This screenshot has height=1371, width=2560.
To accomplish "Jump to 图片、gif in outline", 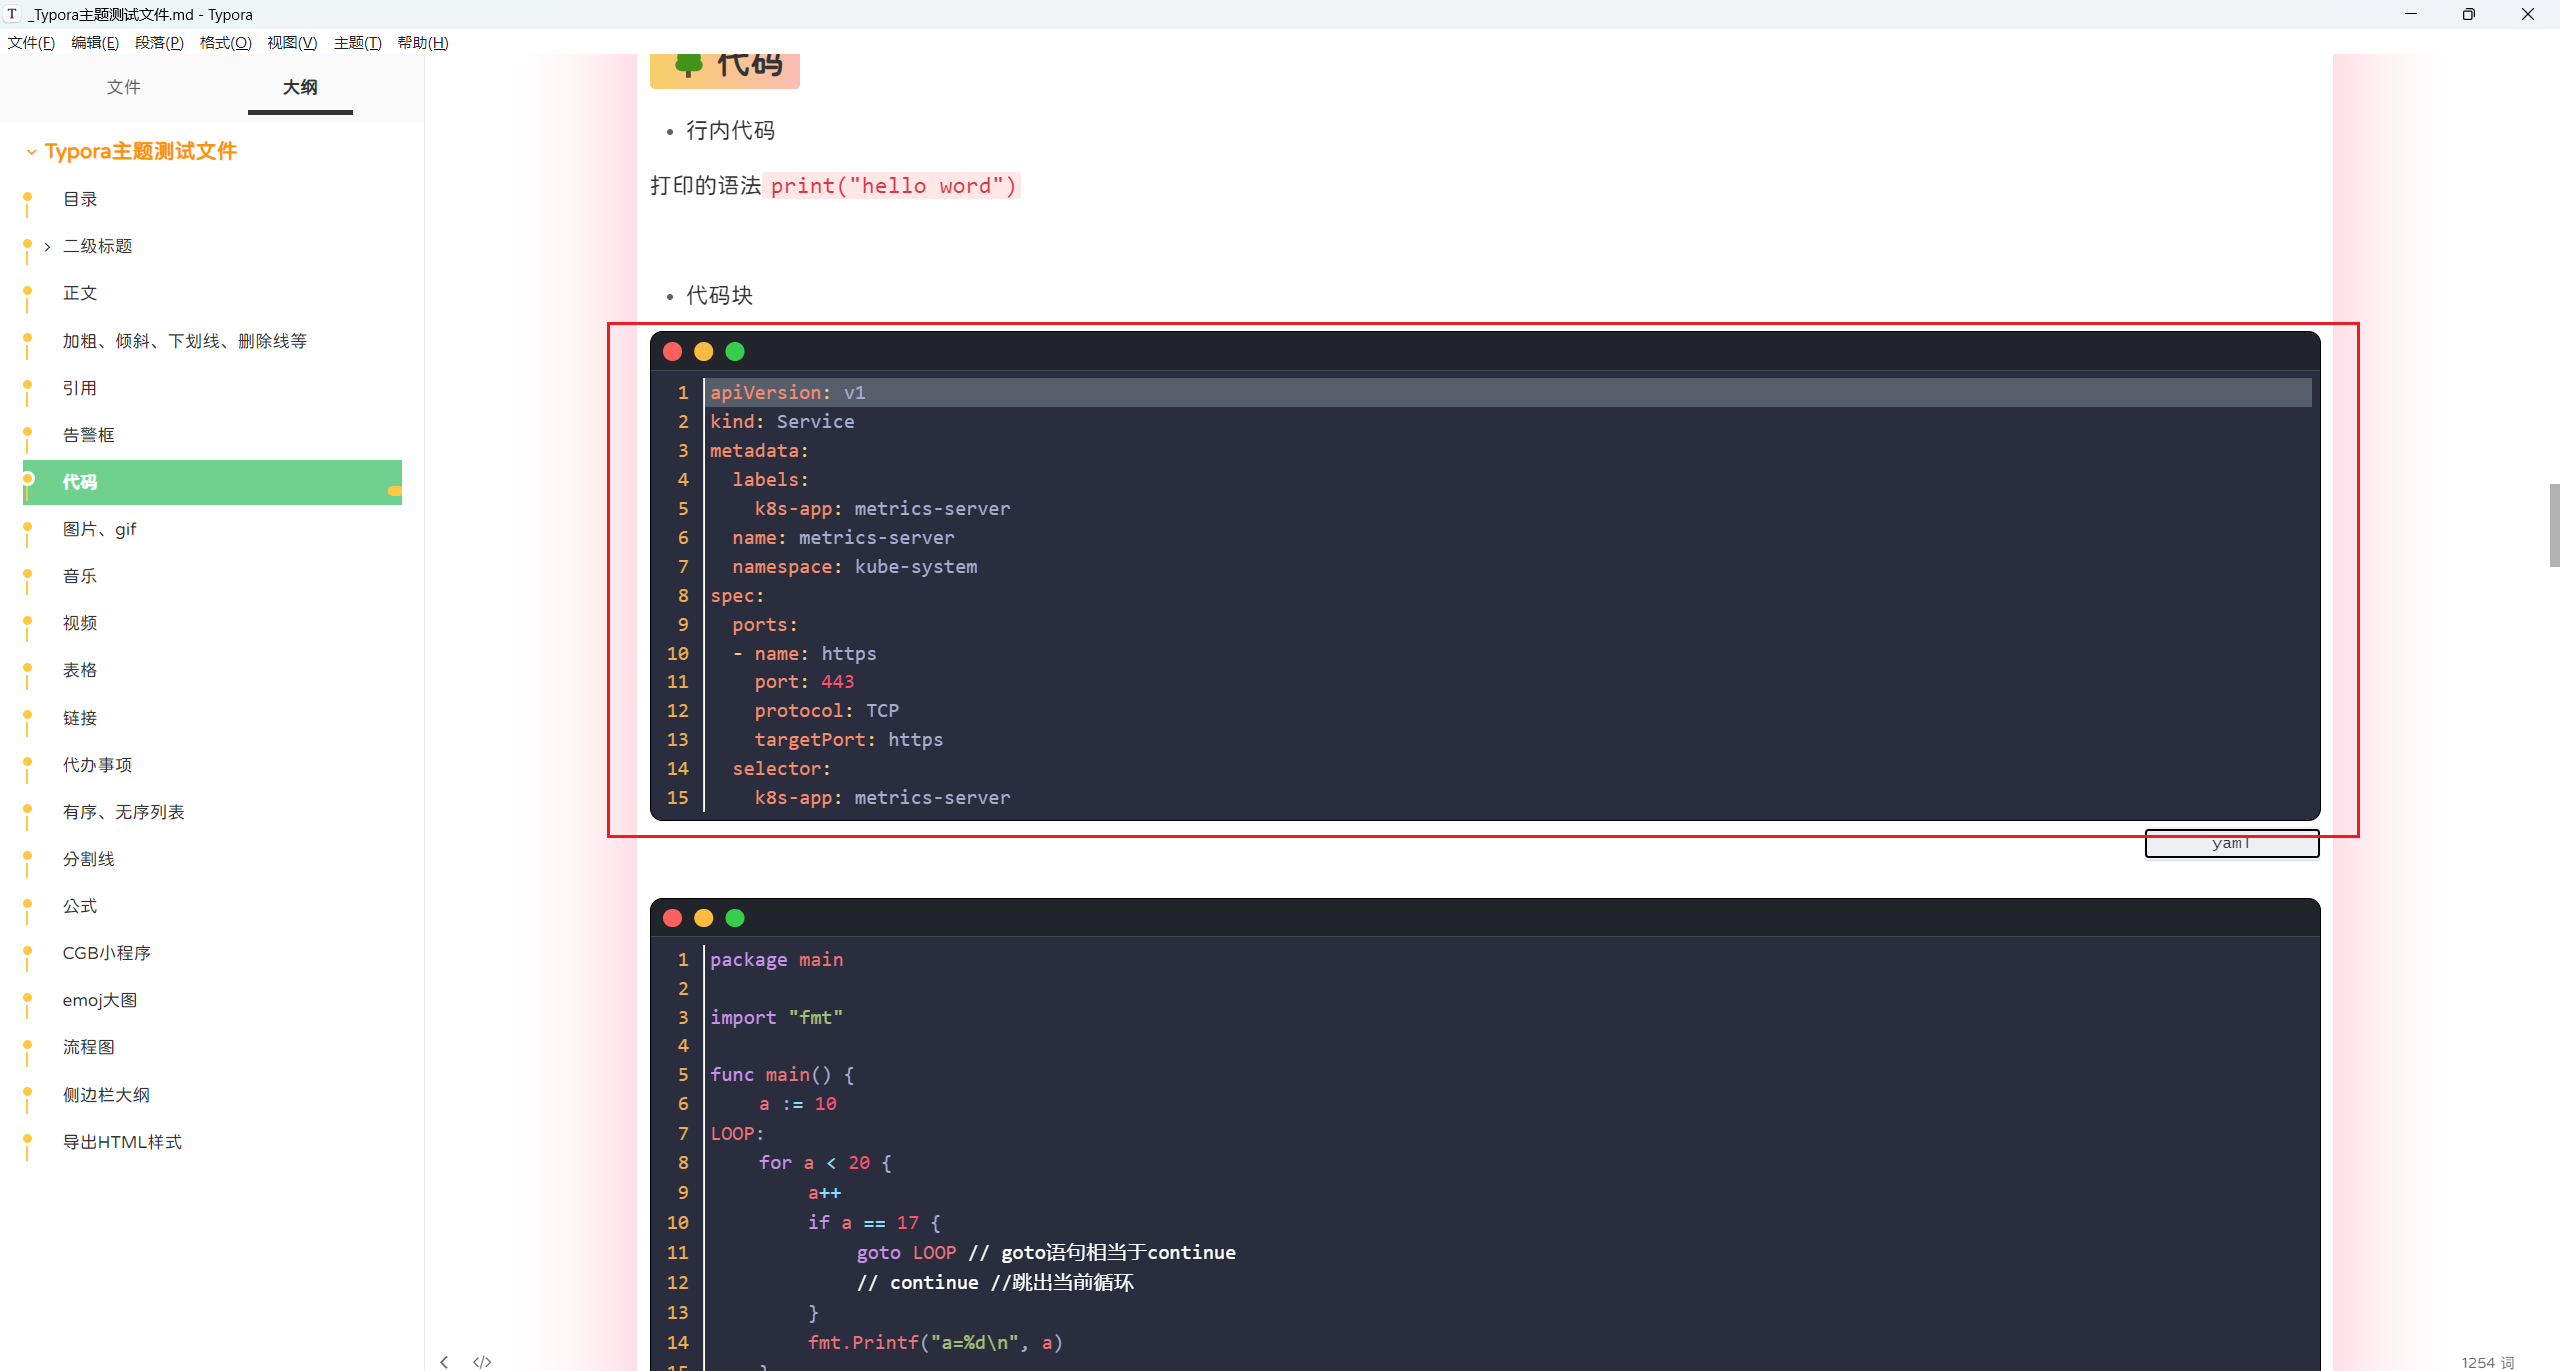I will 100,529.
